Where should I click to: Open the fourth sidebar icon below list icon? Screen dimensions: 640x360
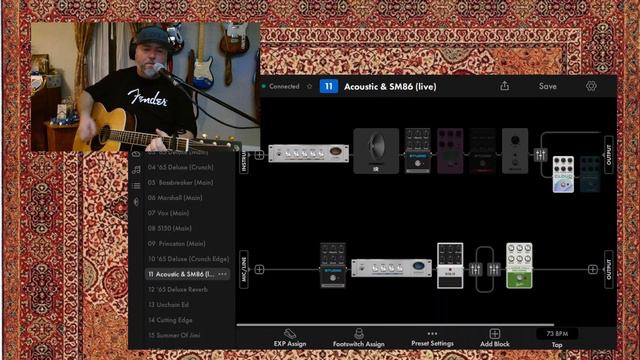click(x=136, y=202)
